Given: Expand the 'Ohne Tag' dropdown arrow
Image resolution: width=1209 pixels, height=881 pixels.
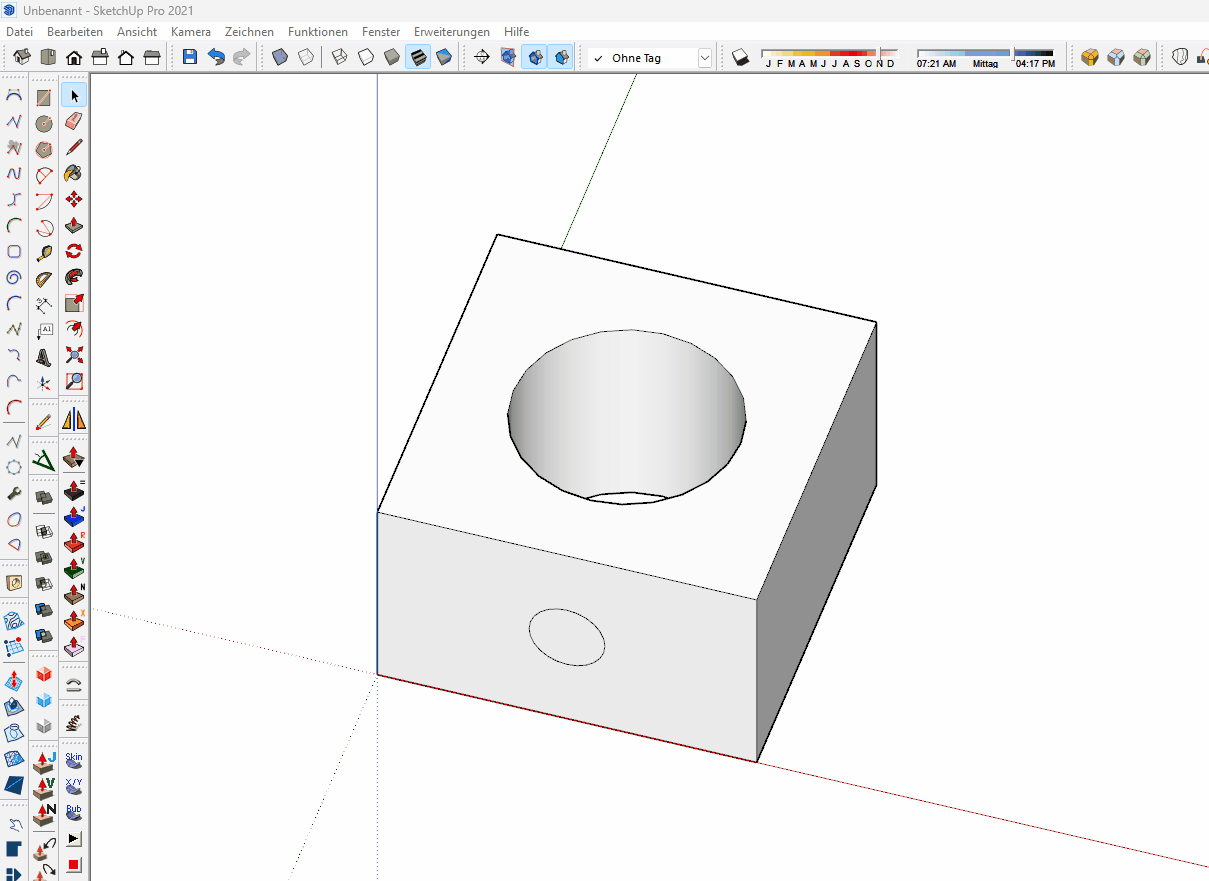Looking at the screenshot, I should (x=705, y=58).
